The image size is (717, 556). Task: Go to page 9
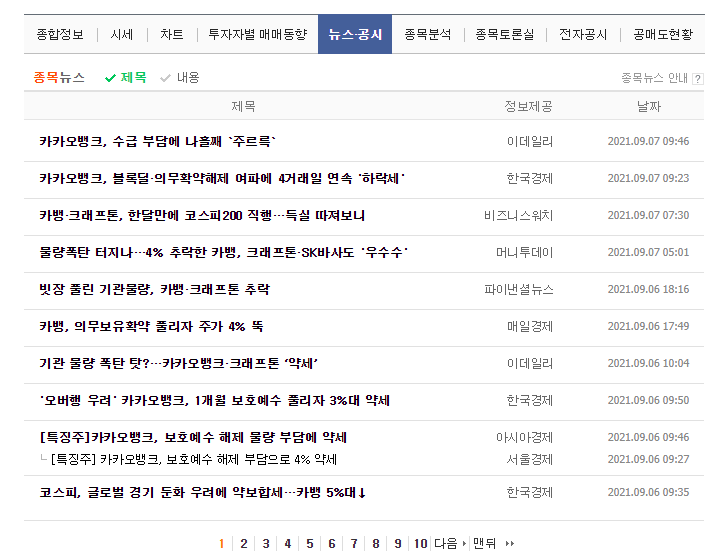[397, 544]
